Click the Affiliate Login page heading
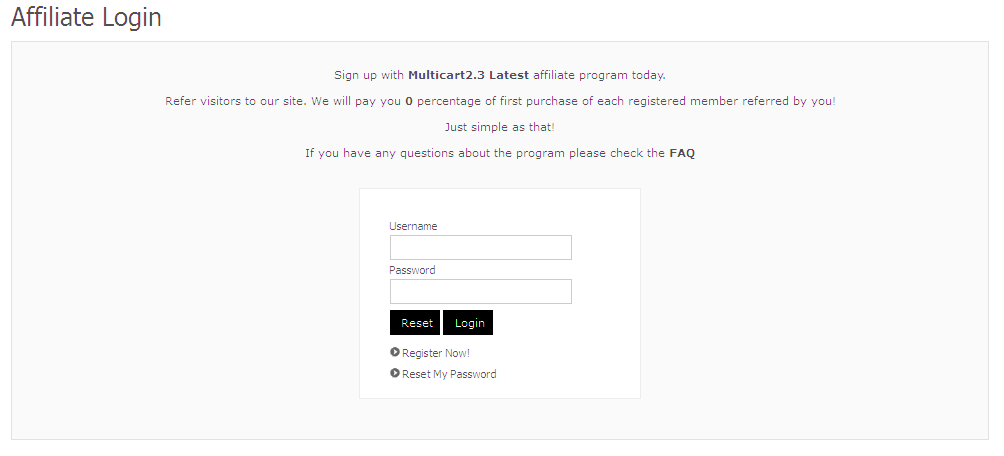The image size is (1004, 456). tap(86, 17)
